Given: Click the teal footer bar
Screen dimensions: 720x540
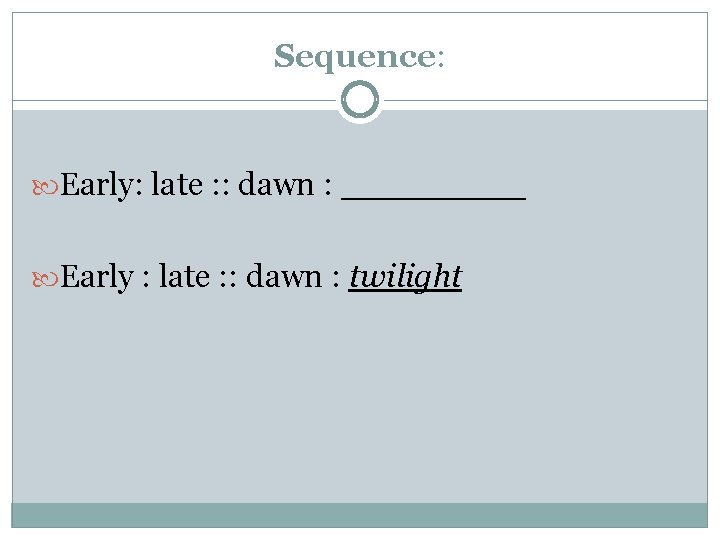Looking at the screenshot, I should 360,514.
